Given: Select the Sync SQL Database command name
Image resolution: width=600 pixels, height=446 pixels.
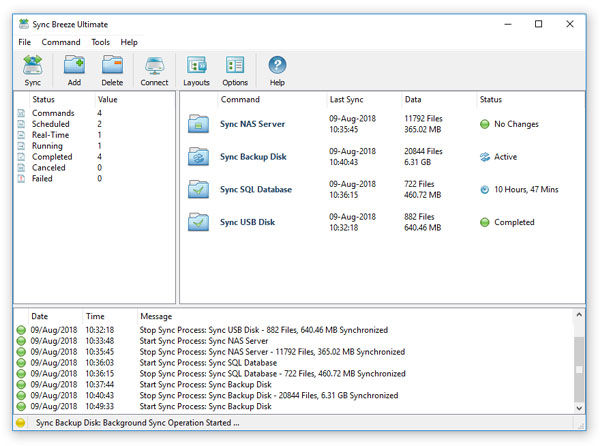Looking at the screenshot, I should coord(256,189).
